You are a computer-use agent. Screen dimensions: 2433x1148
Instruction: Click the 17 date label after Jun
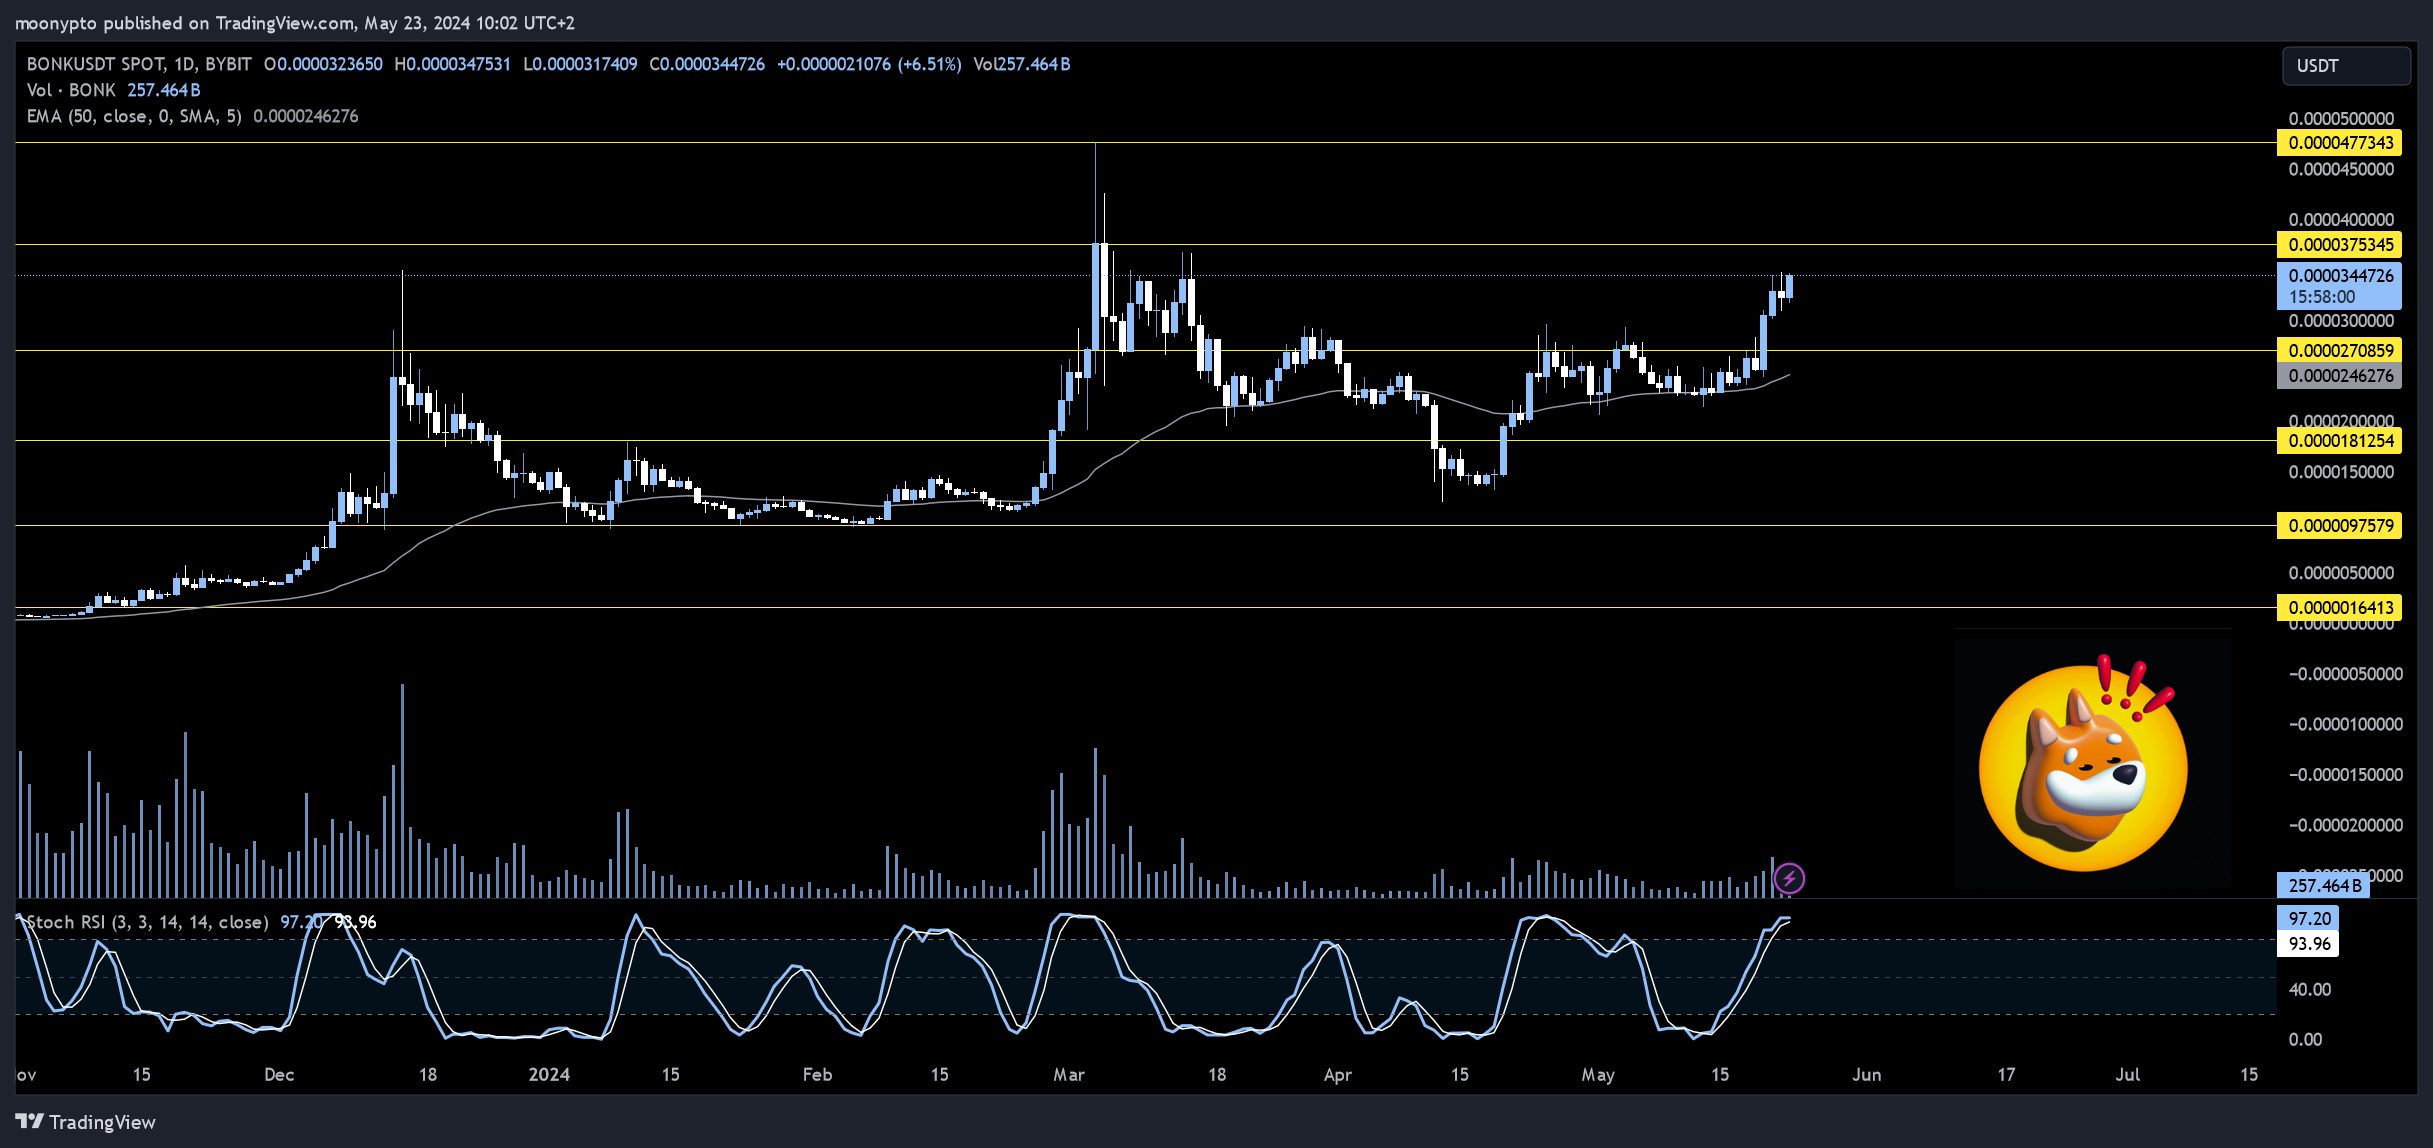pyautogui.click(x=2006, y=1075)
